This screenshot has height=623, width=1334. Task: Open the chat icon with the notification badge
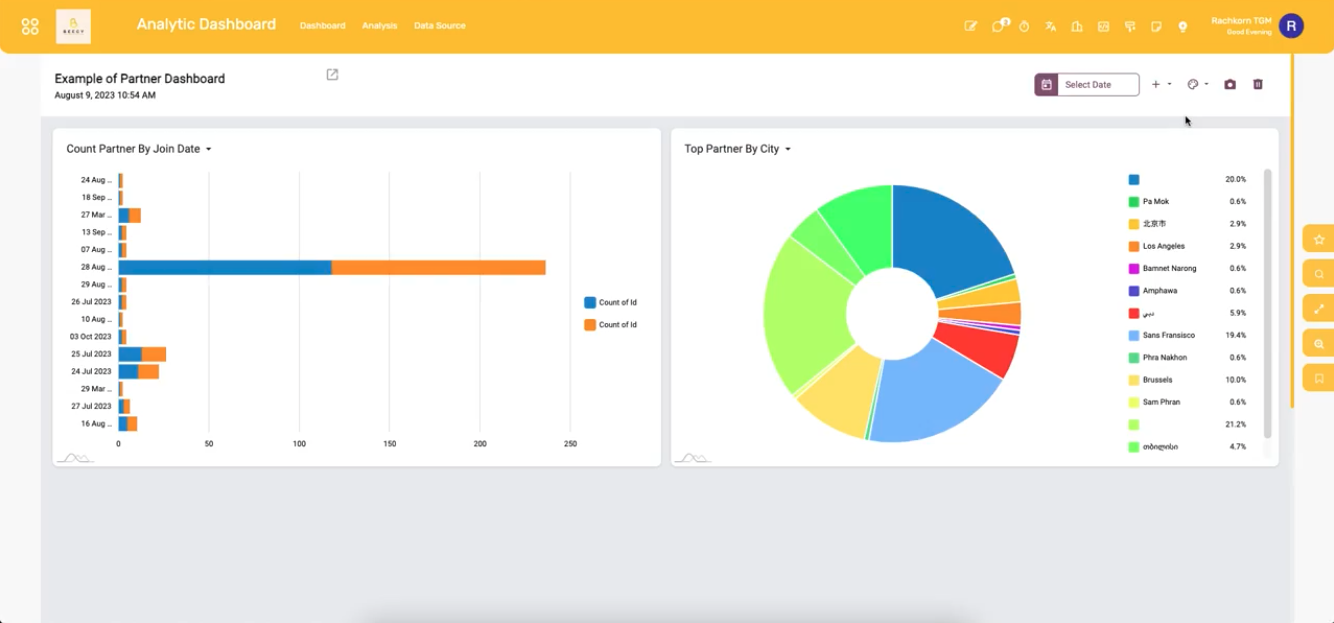999,26
